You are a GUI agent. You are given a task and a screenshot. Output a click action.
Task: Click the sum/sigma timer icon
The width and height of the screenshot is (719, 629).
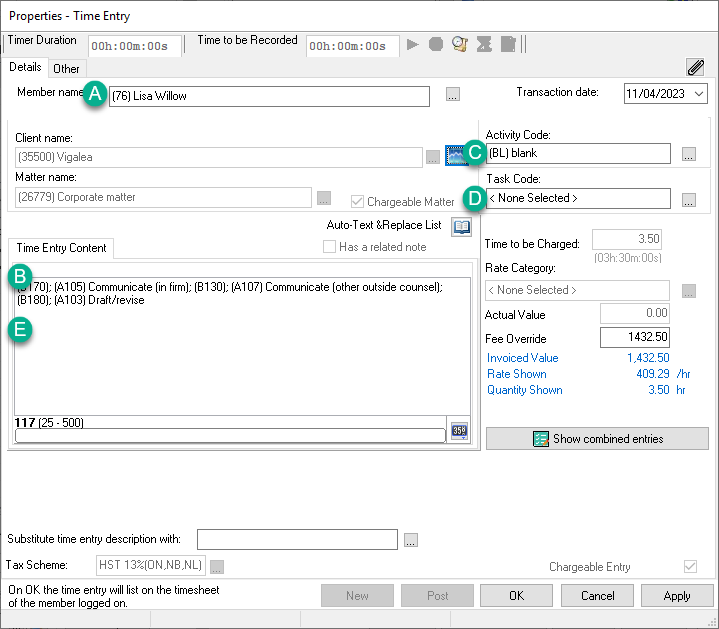coord(484,44)
